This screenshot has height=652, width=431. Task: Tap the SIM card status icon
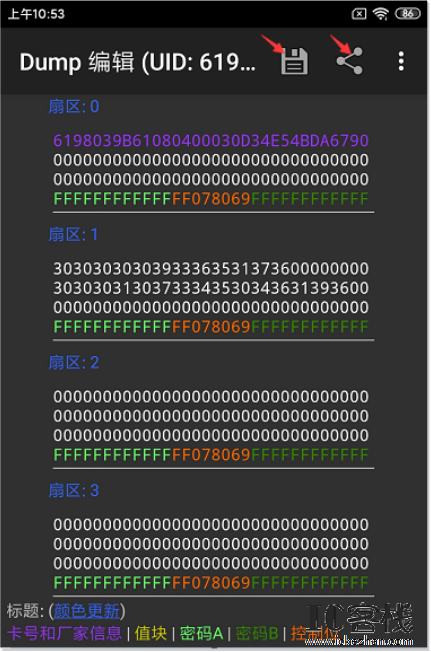pos(359,14)
